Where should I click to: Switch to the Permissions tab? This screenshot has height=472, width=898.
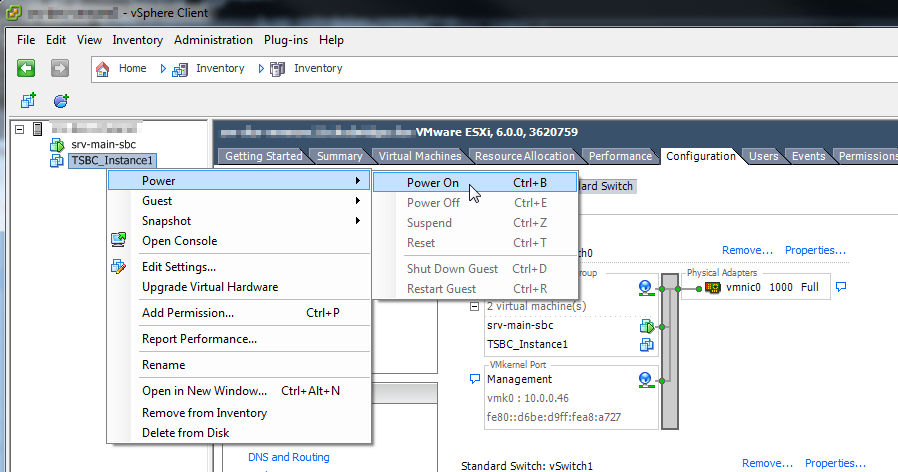[x=868, y=156]
